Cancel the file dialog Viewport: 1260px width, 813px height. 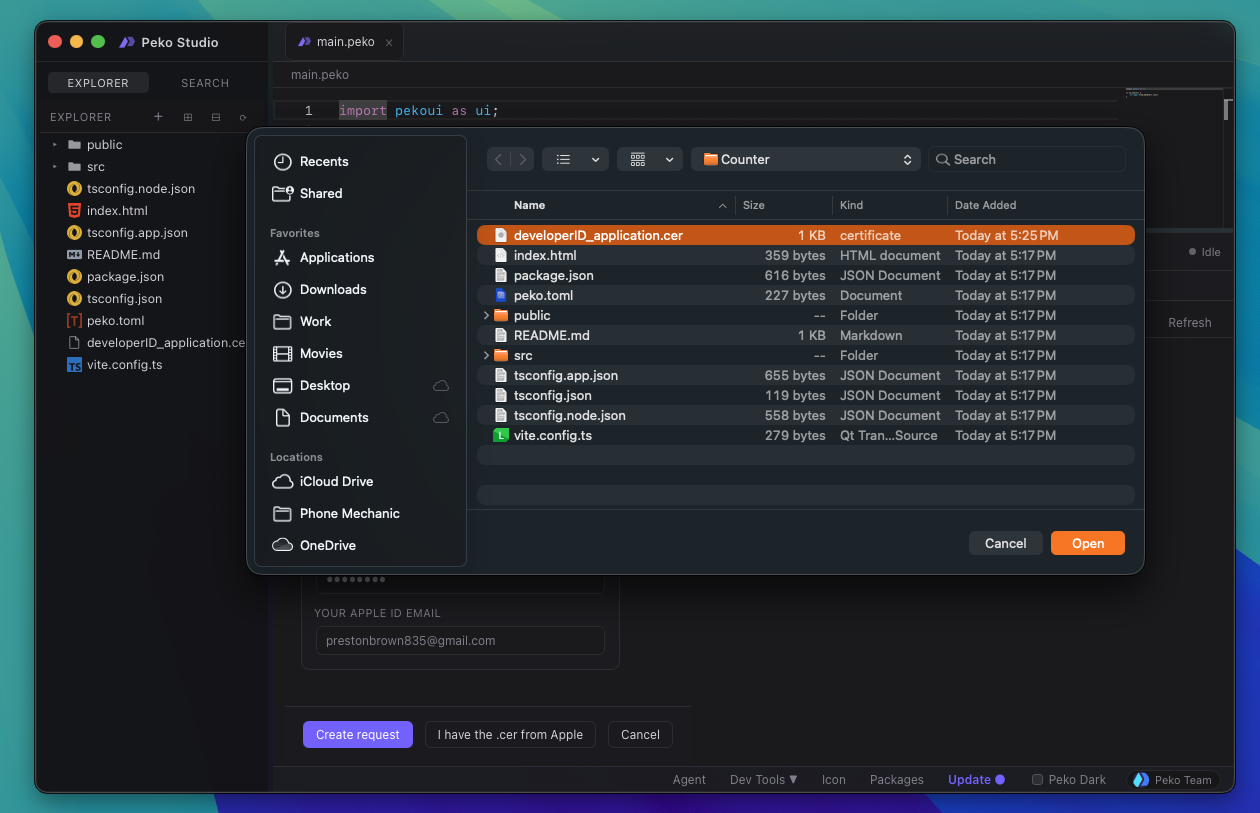(1006, 543)
